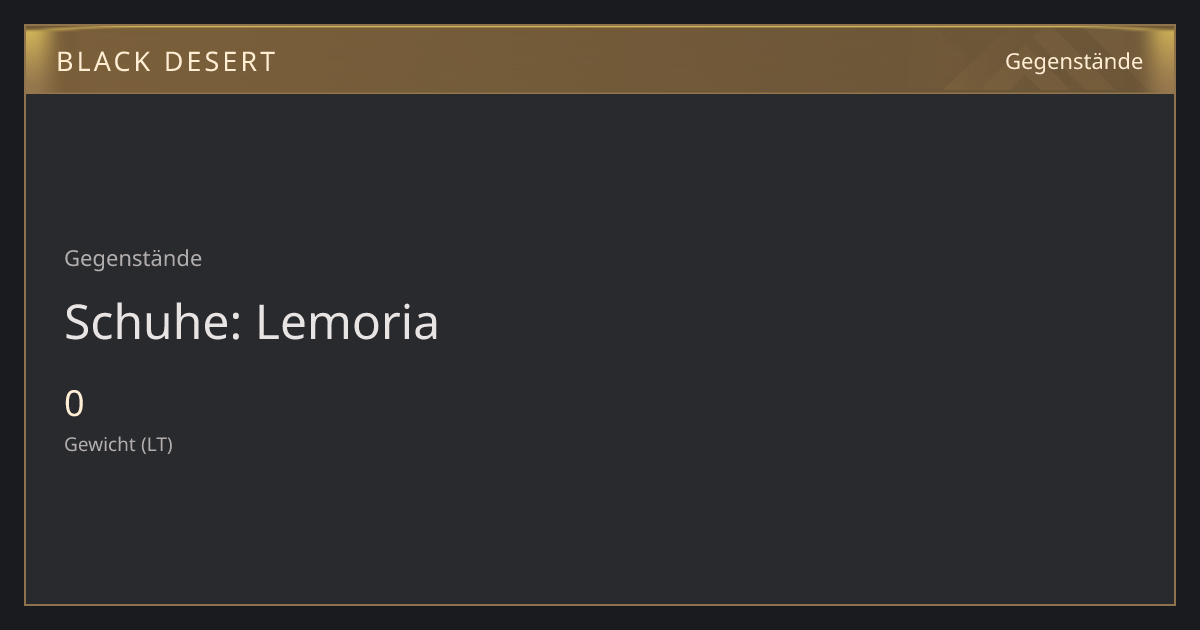Click the word Gewicht under the value
The image size is (1200, 630).
tap(100, 444)
